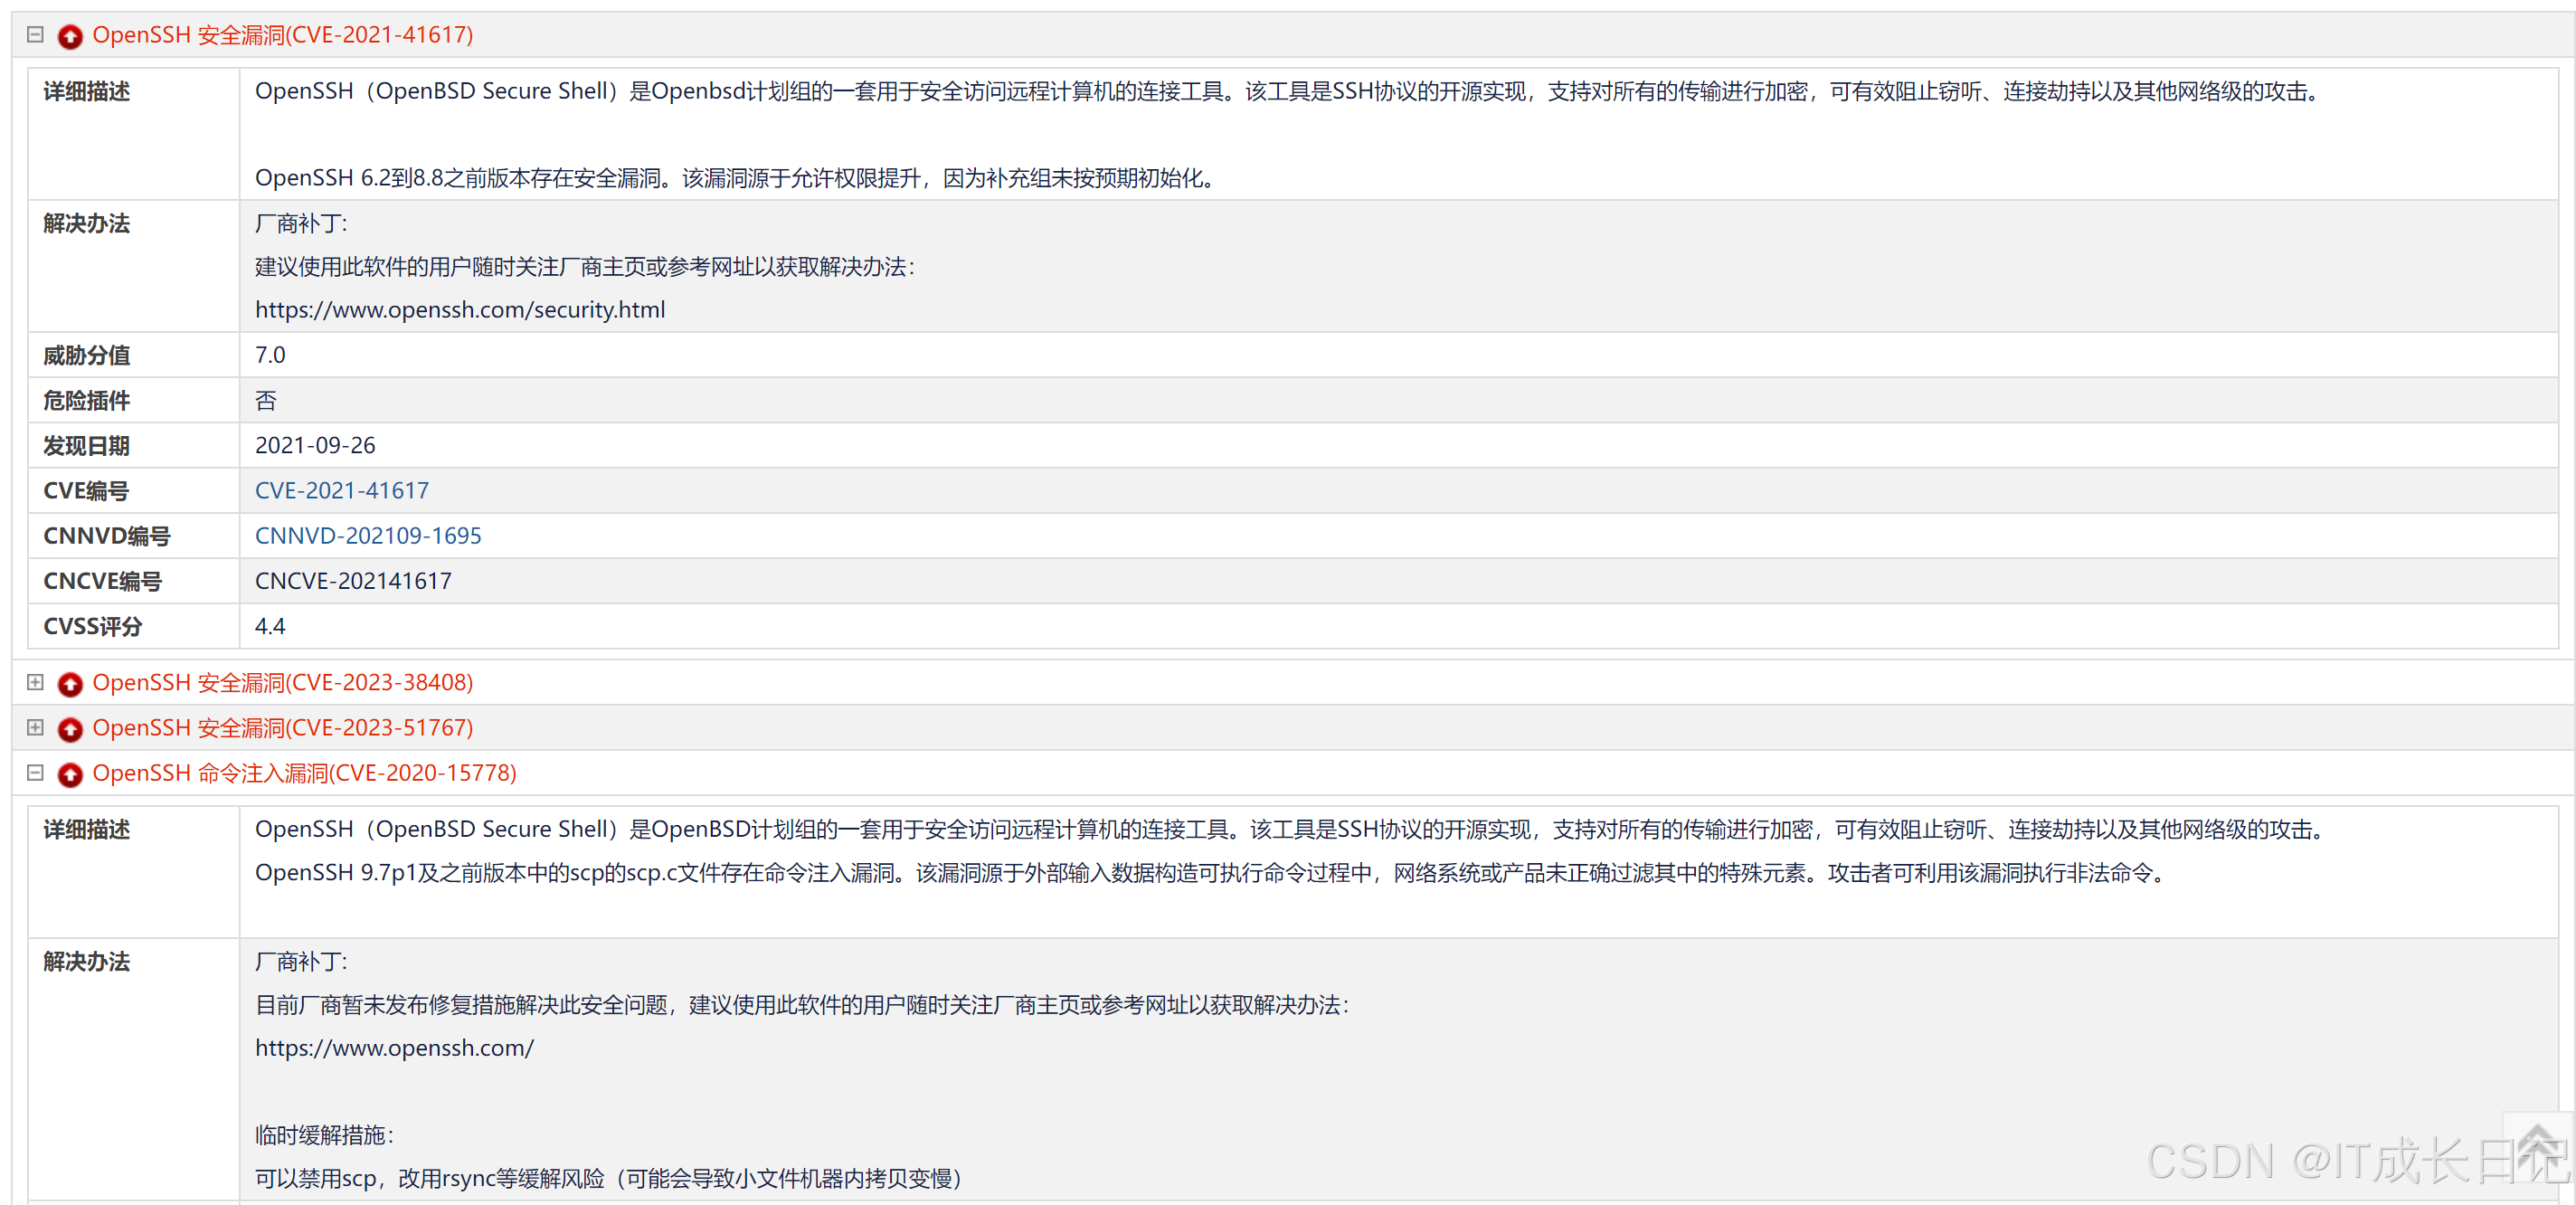Expand the CVE-2023-38408 vulnerability entry

[x=35, y=682]
